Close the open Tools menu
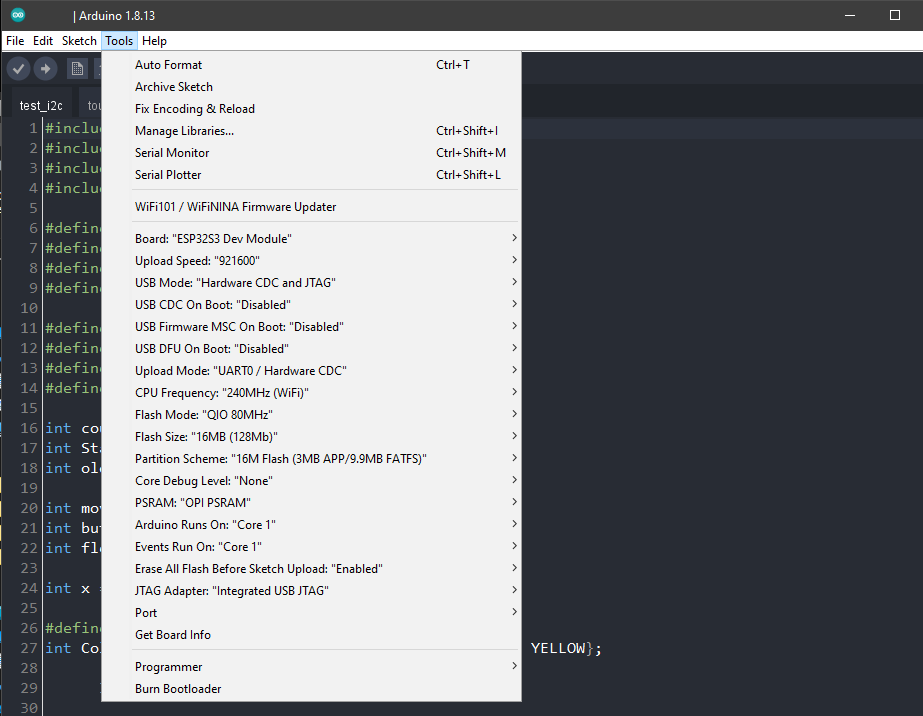This screenshot has height=716, width=923. click(x=119, y=41)
